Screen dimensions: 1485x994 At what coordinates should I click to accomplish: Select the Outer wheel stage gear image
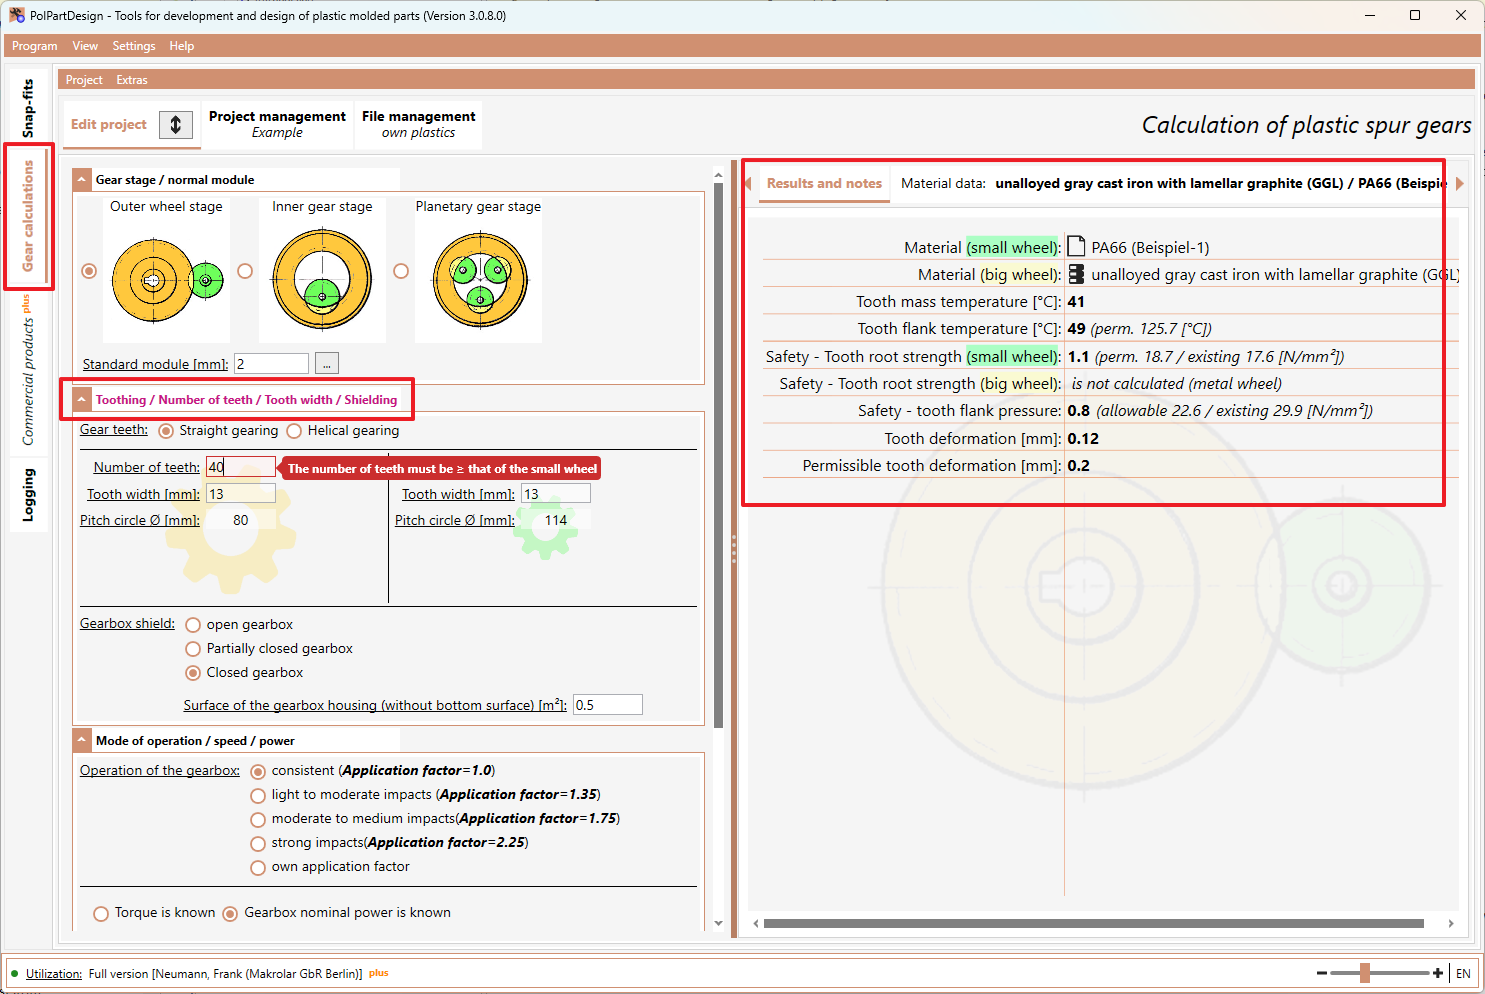(167, 280)
